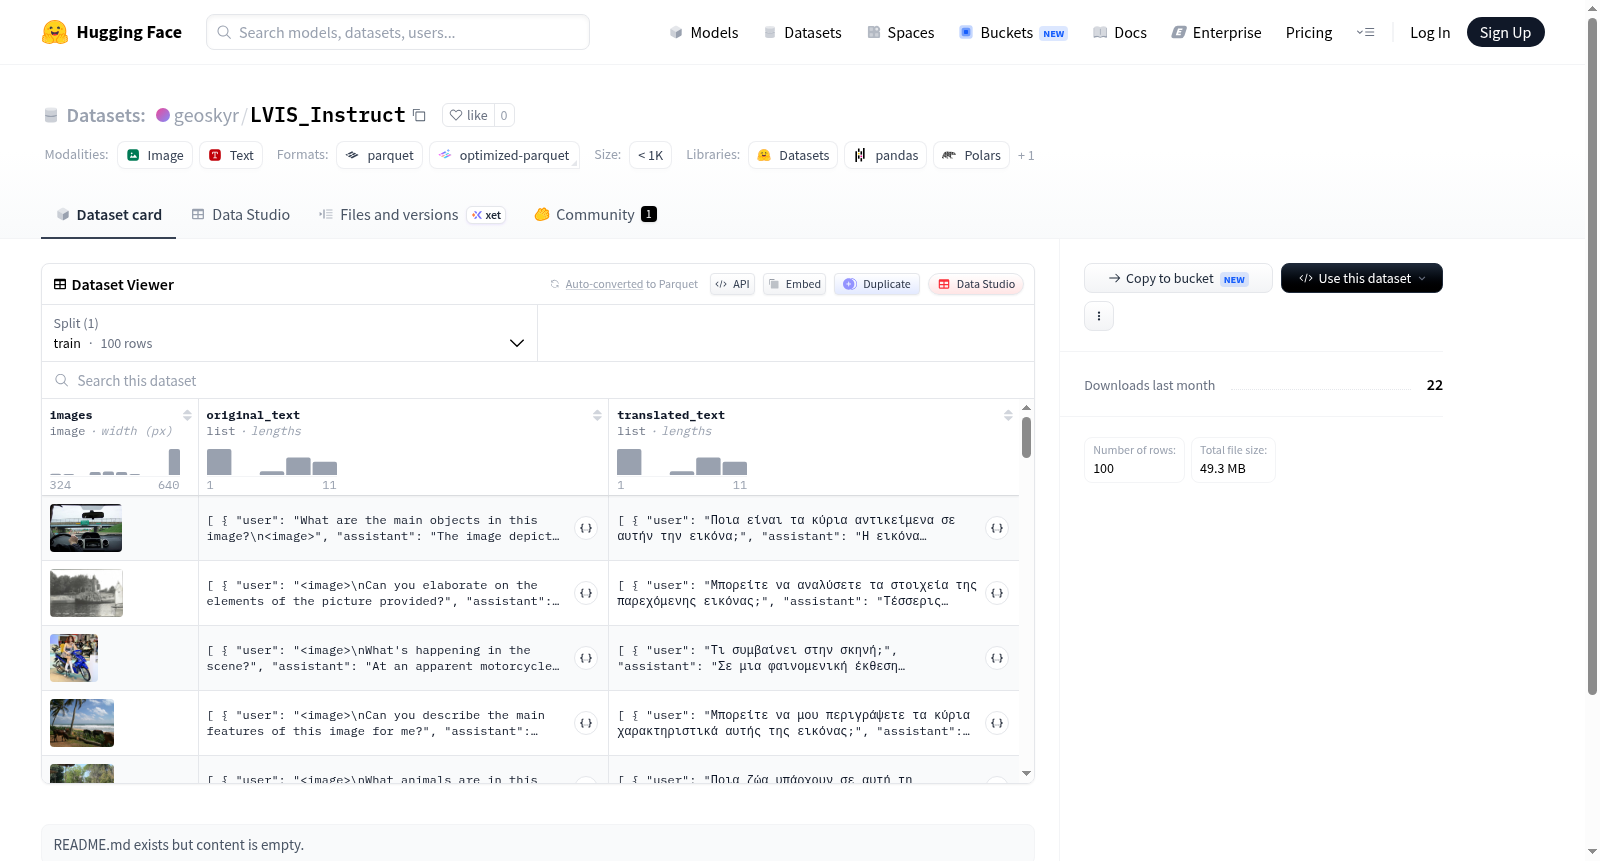Go to Models in the top navigation
The height and width of the screenshot is (861, 1600).
coord(704,32)
